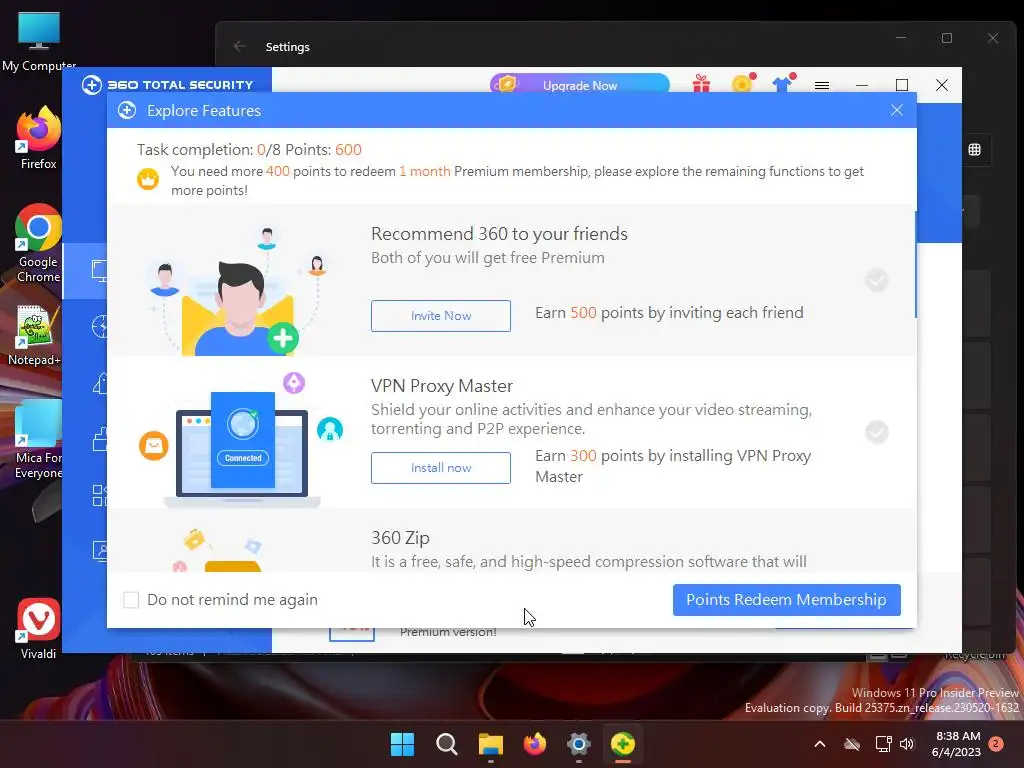Click the Recommend 360 task completion checkmark
The width and height of the screenshot is (1024, 768).
pos(876,280)
